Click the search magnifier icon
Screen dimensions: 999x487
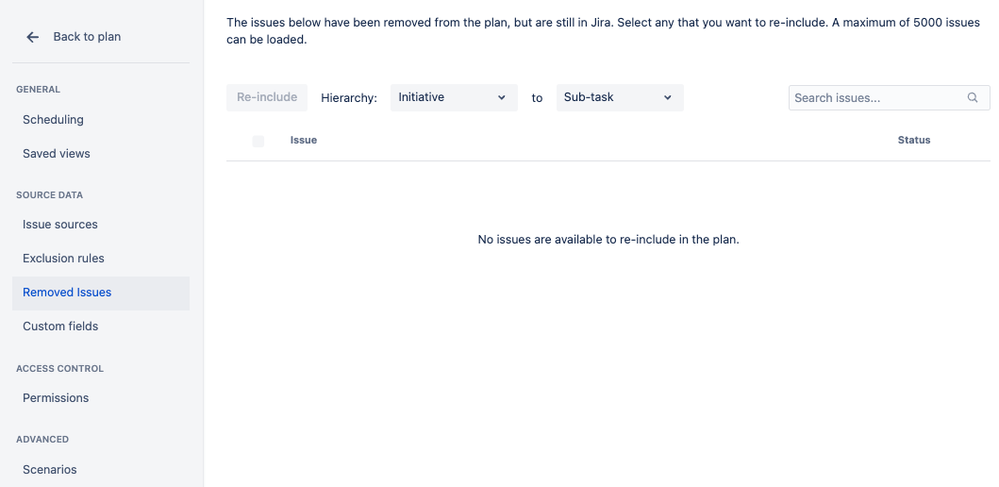tap(972, 98)
